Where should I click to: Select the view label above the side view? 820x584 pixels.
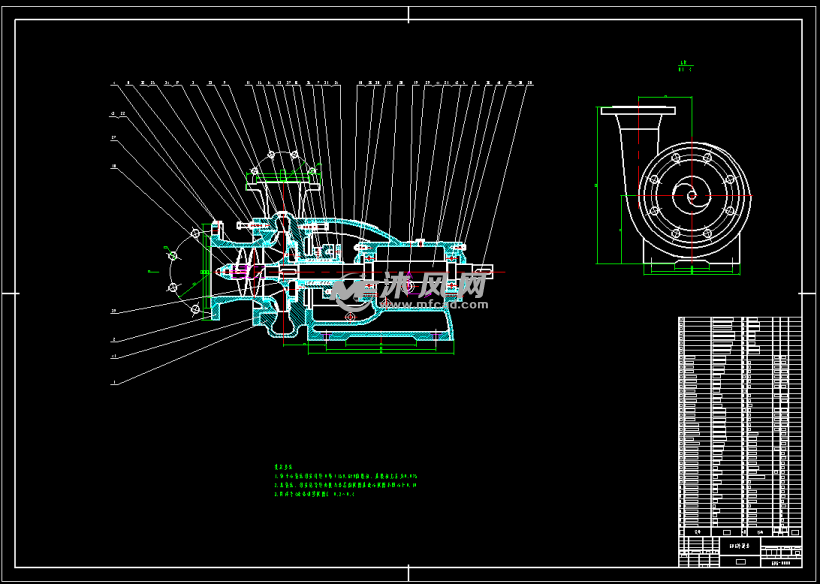686,67
